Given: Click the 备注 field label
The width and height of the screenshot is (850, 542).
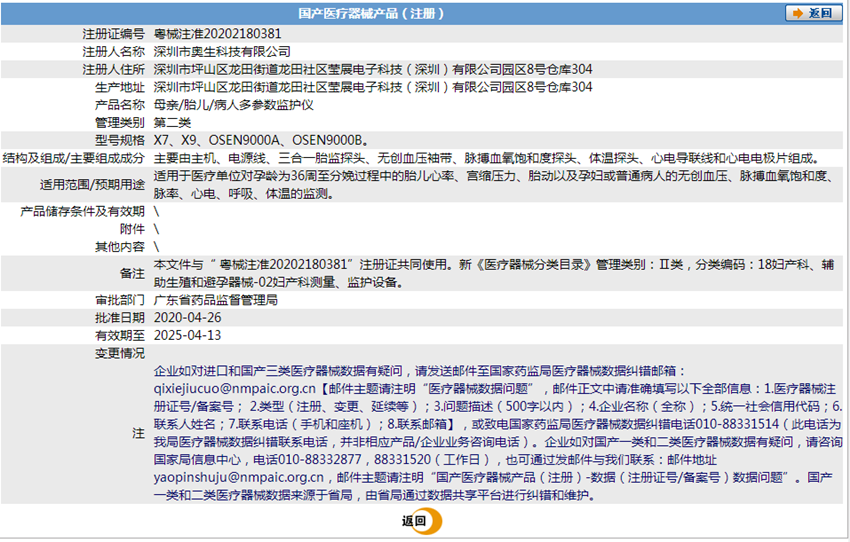Looking at the screenshot, I should (x=132, y=272).
